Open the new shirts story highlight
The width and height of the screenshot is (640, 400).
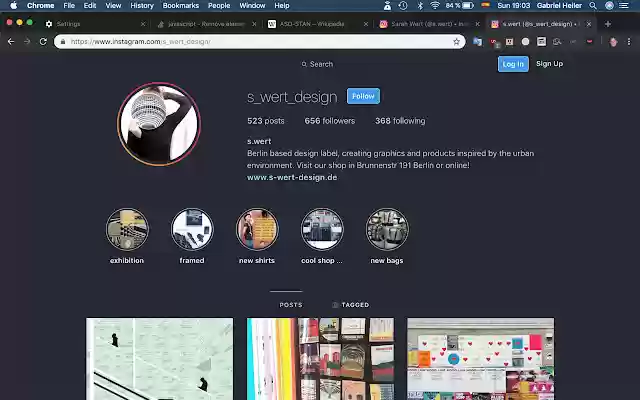pyautogui.click(x=257, y=229)
